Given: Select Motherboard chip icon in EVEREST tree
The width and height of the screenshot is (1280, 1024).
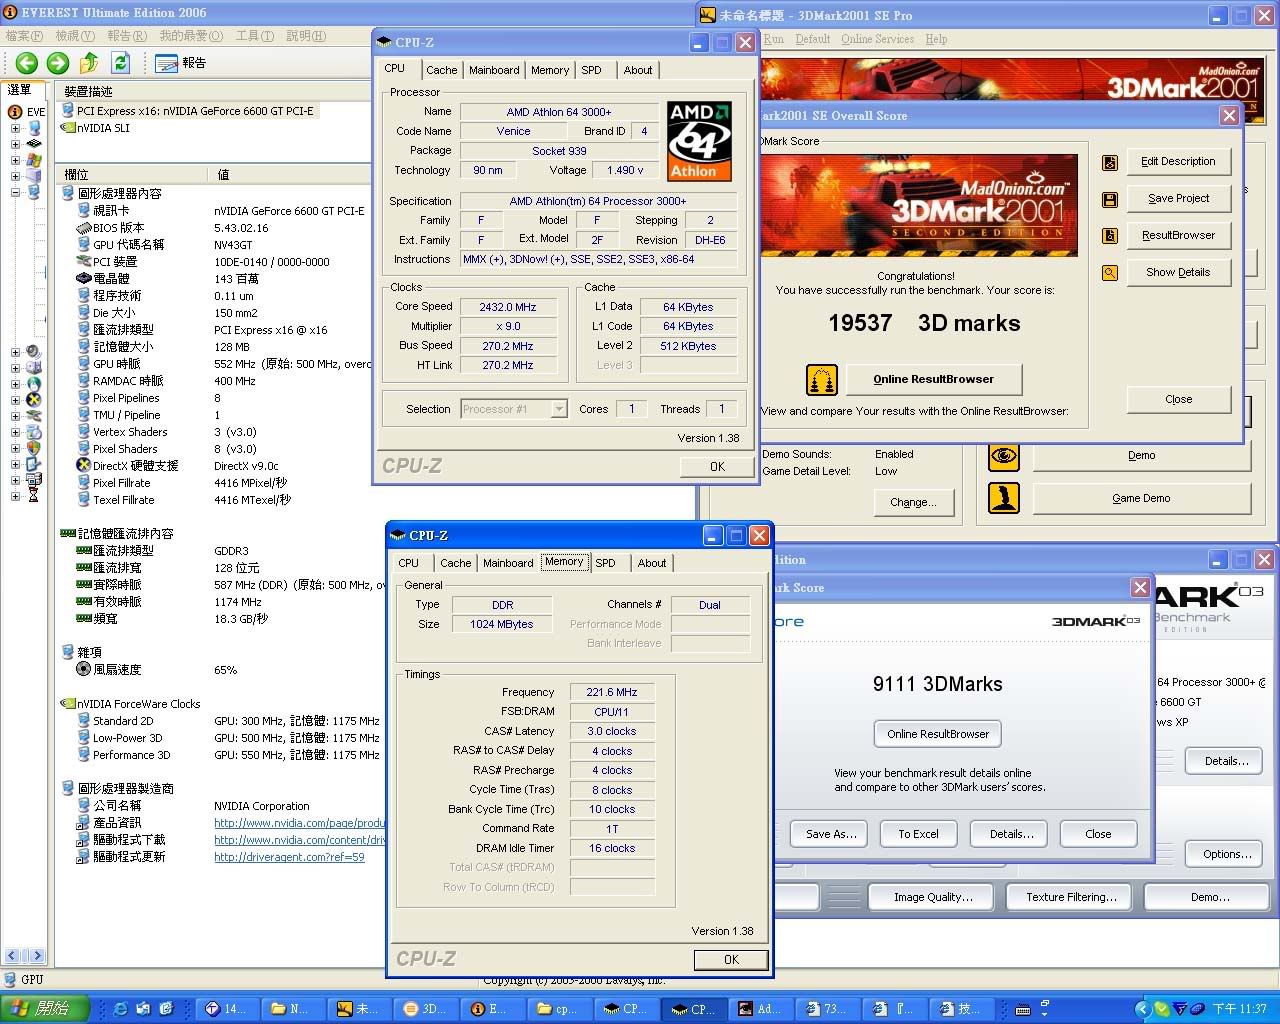Looking at the screenshot, I should pos(35,144).
